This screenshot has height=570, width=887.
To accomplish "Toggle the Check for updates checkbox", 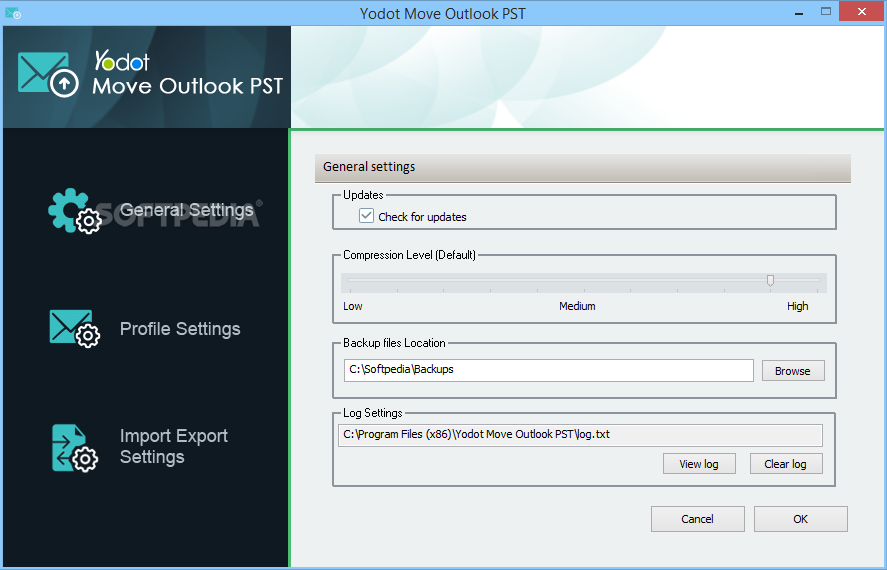I will click(366, 215).
